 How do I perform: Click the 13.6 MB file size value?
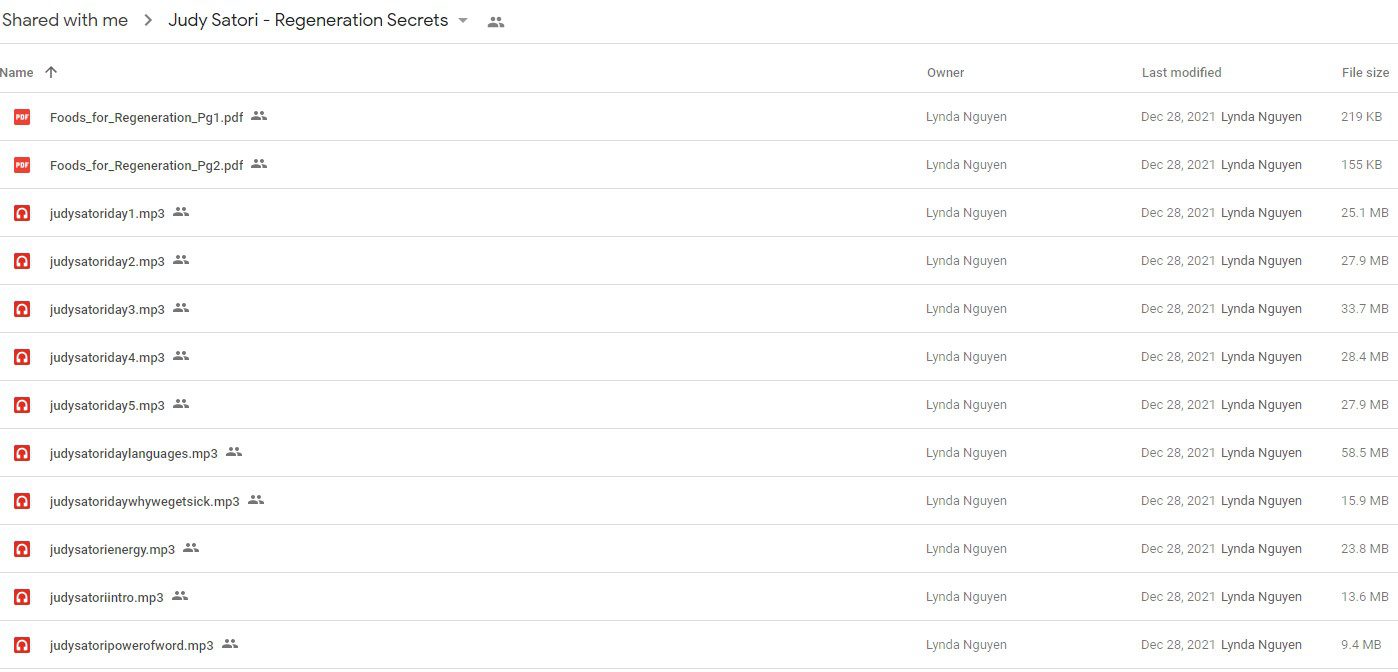point(1365,597)
